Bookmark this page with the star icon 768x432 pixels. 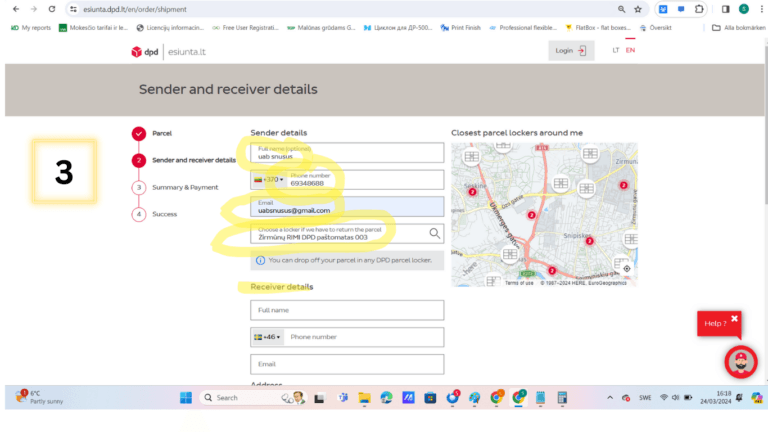[637, 9]
